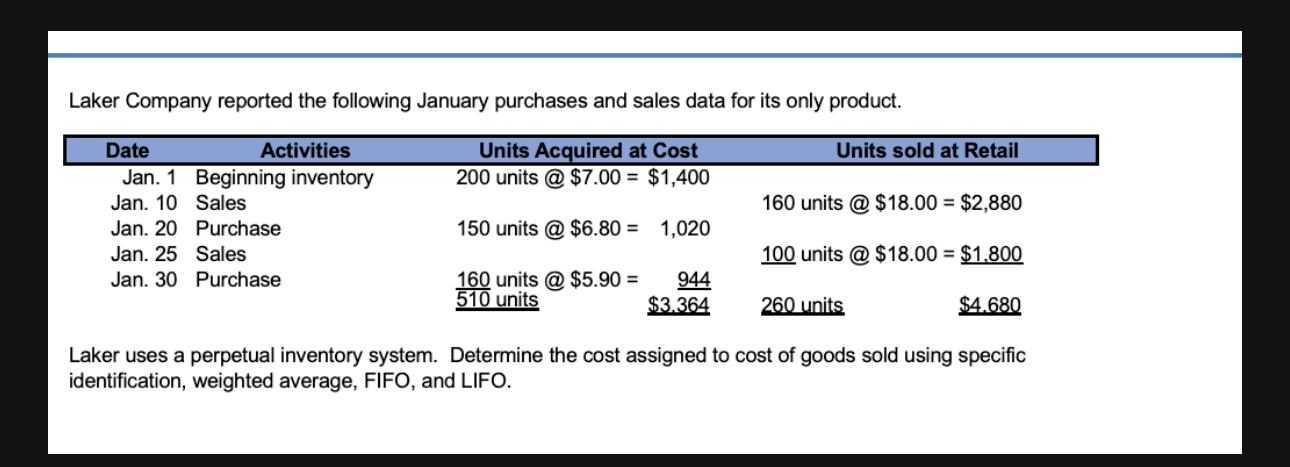Select the Jan. 10 'Sales' activity
This screenshot has height=467, width=1290.
pyautogui.click(x=220, y=203)
